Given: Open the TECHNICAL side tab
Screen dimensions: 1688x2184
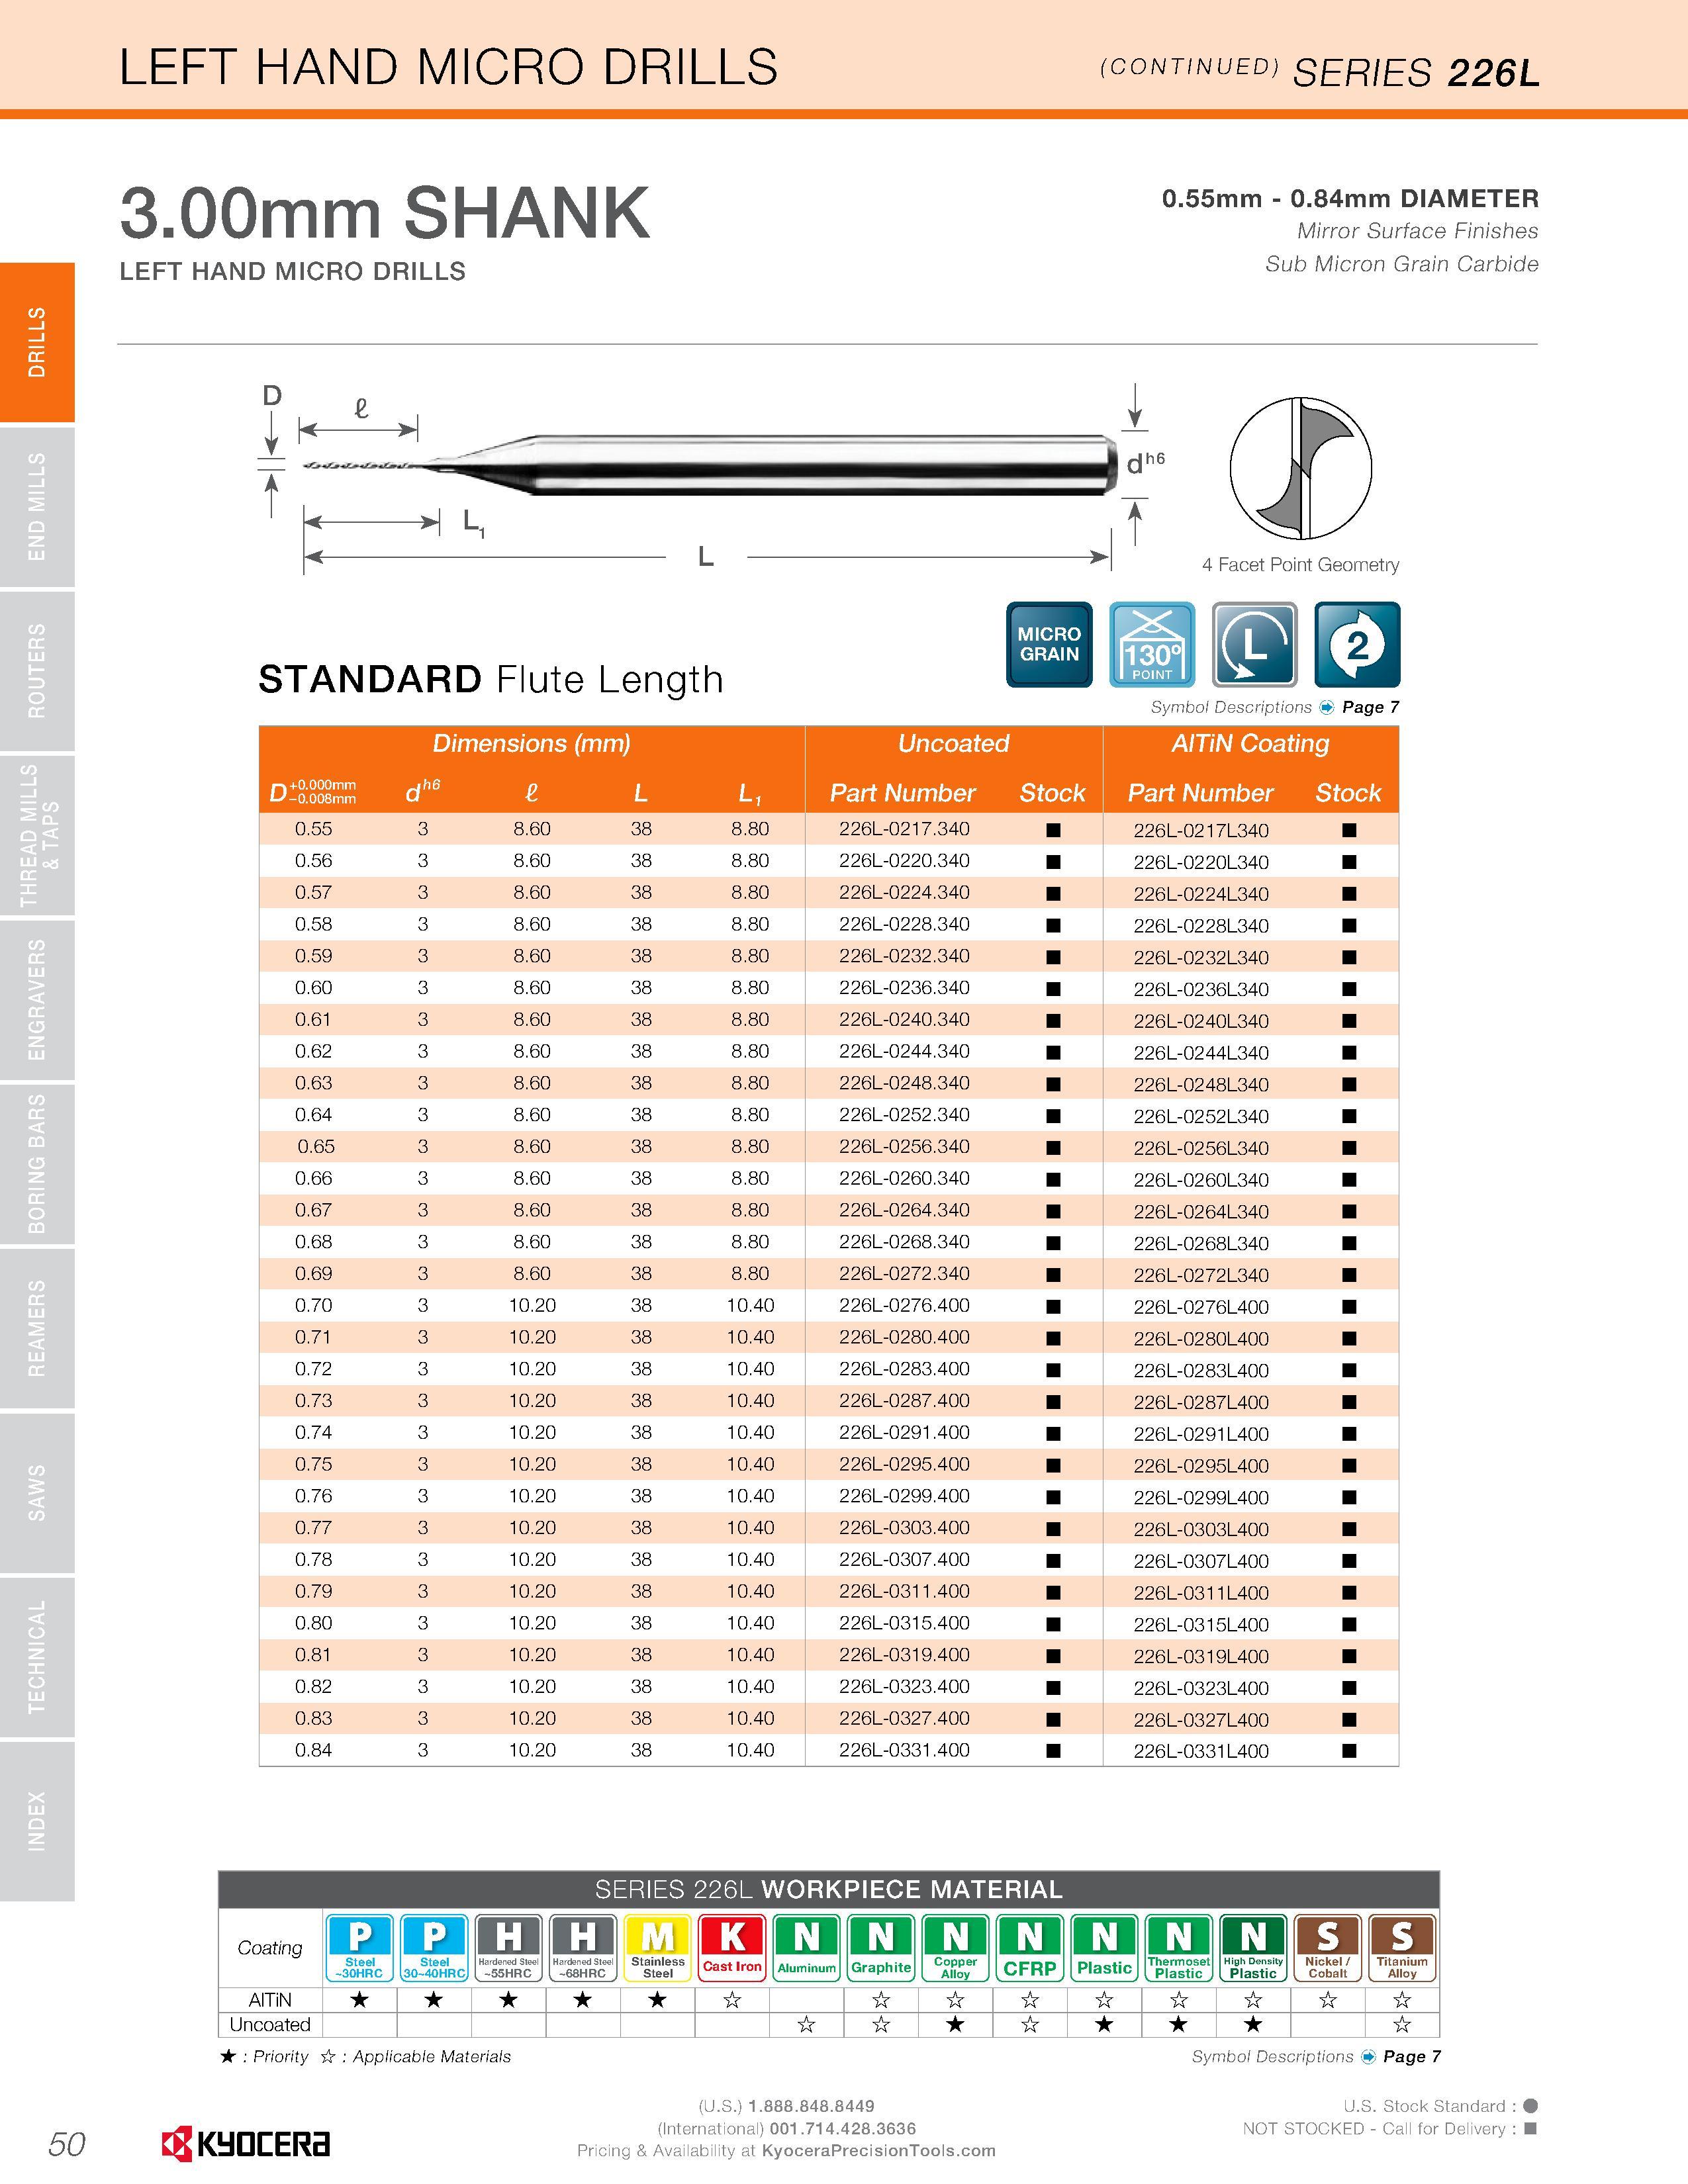Looking at the screenshot, I should [37, 1657].
